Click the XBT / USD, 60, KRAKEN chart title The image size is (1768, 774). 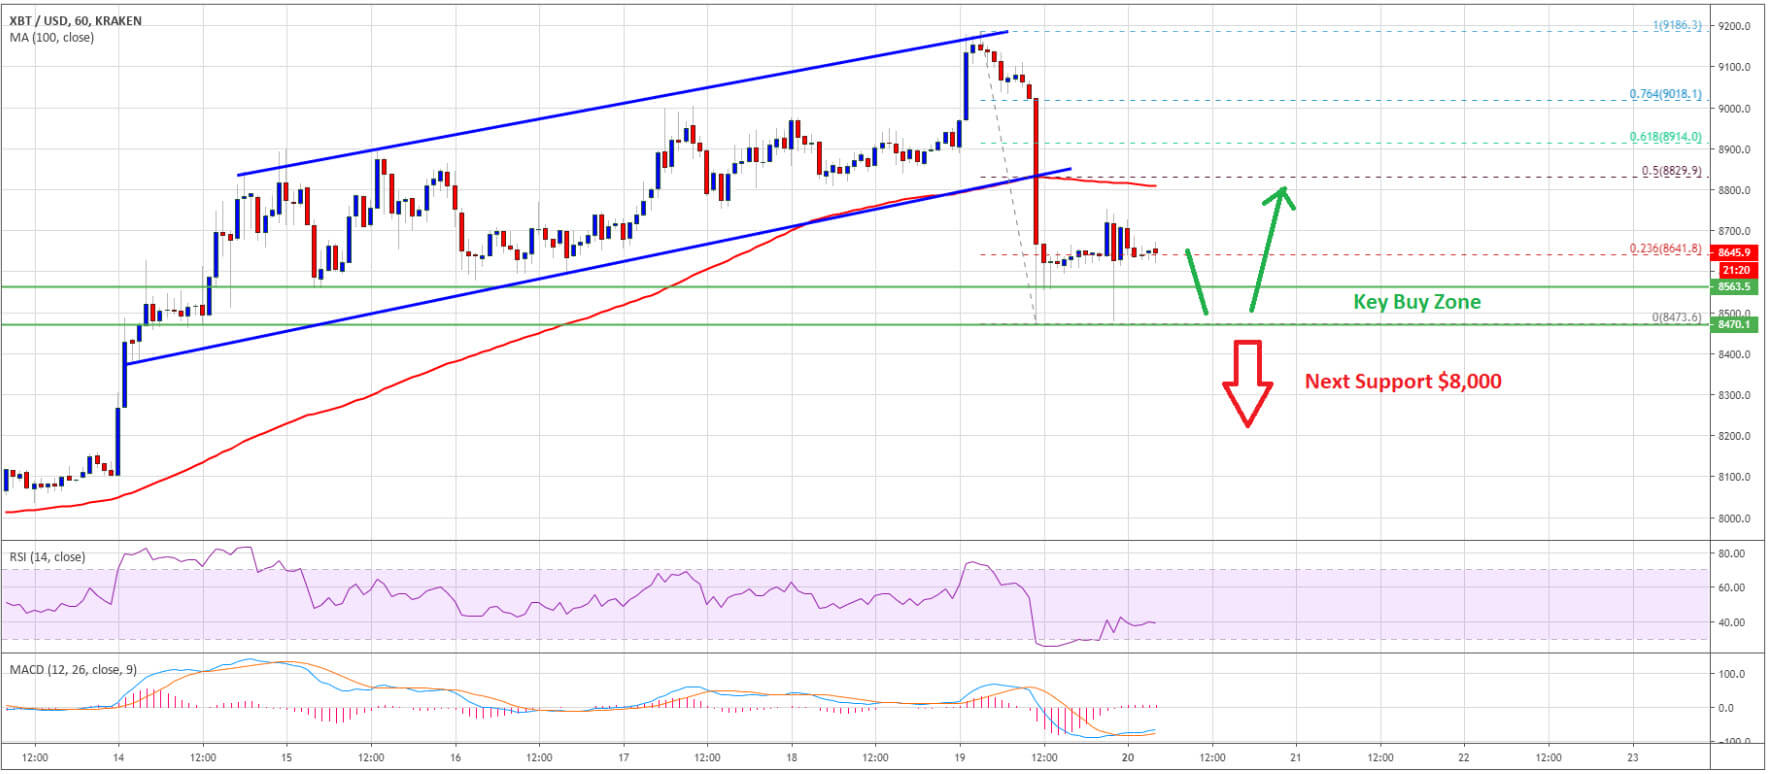tap(76, 21)
